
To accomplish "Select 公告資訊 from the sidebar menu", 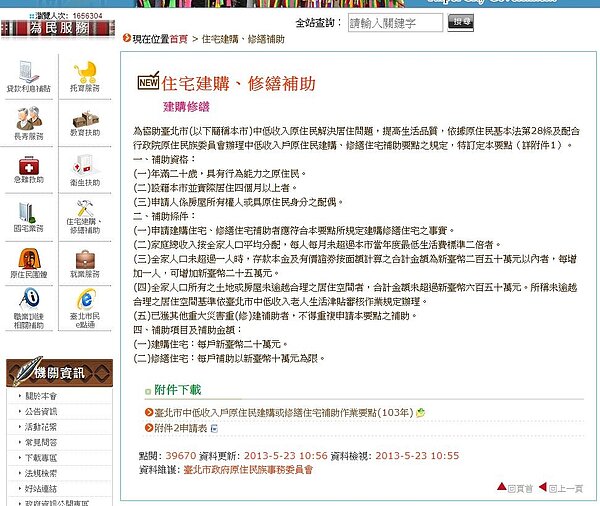I will pyautogui.click(x=42, y=411).
